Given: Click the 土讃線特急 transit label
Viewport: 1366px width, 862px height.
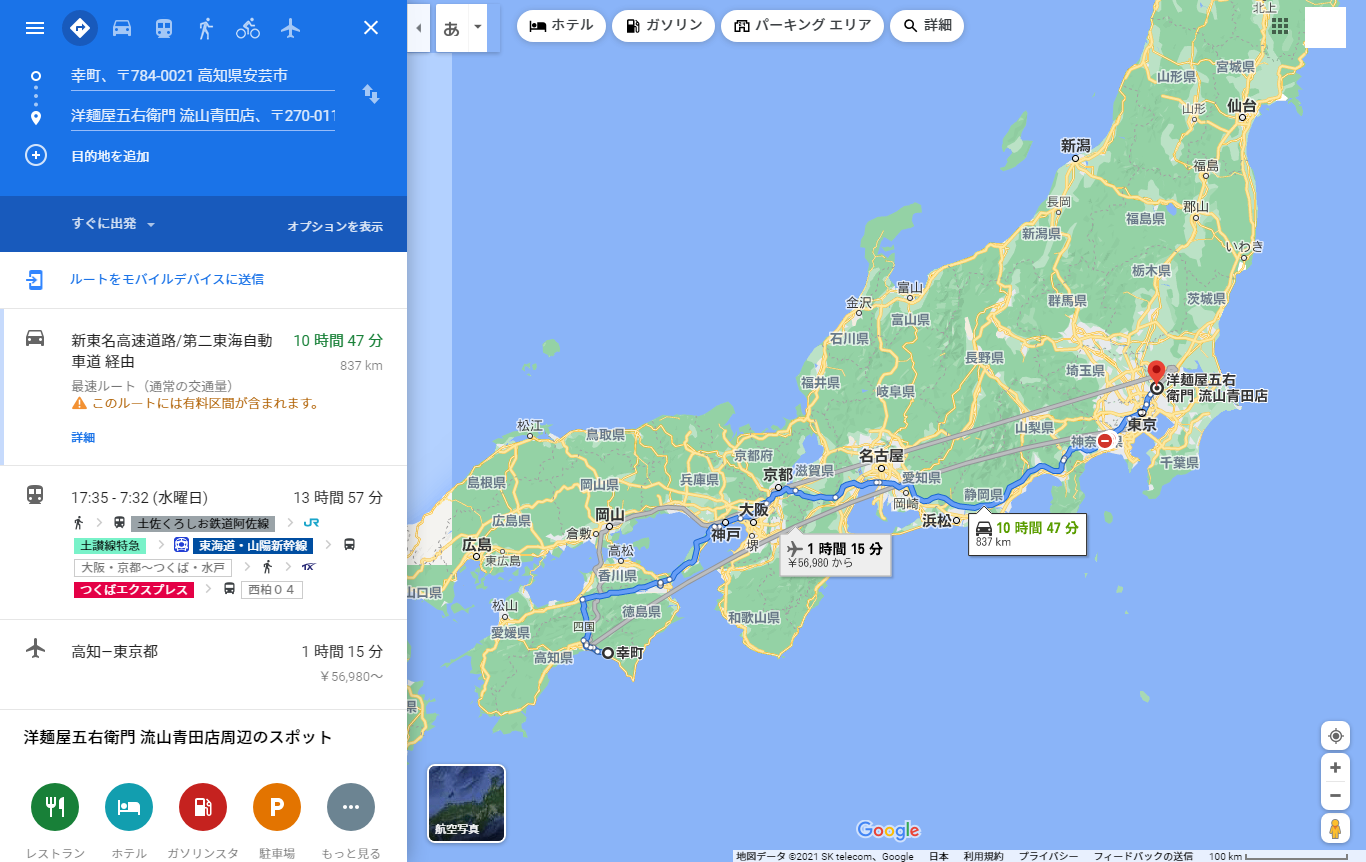Looking at the screenshot, I should coord(110,546).
